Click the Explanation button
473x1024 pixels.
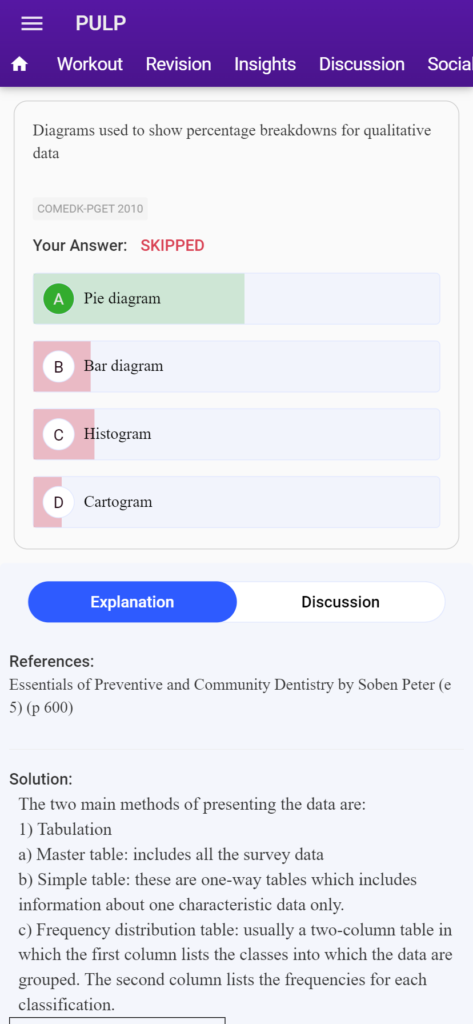[133, 602]
